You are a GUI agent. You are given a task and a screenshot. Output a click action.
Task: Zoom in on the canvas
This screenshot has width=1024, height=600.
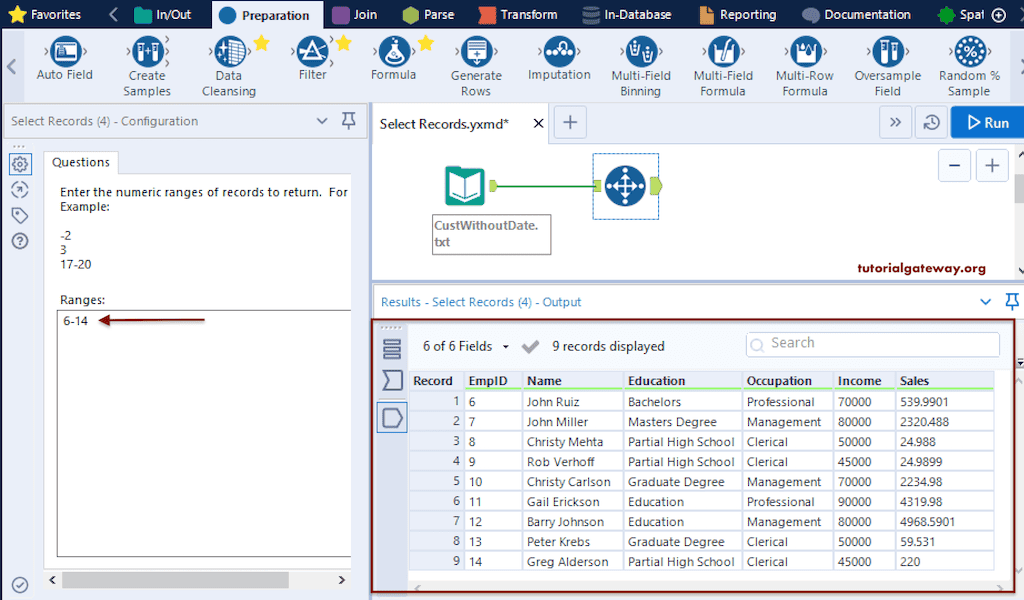click(x=991, y=166)
